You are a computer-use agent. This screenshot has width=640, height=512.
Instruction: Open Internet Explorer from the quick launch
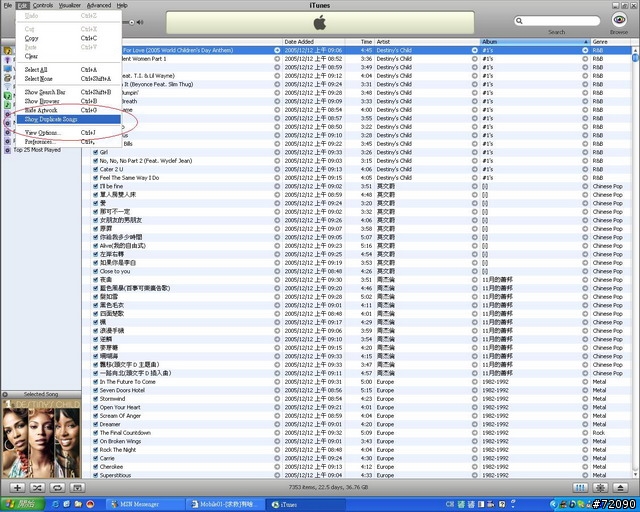coord(56,504)
